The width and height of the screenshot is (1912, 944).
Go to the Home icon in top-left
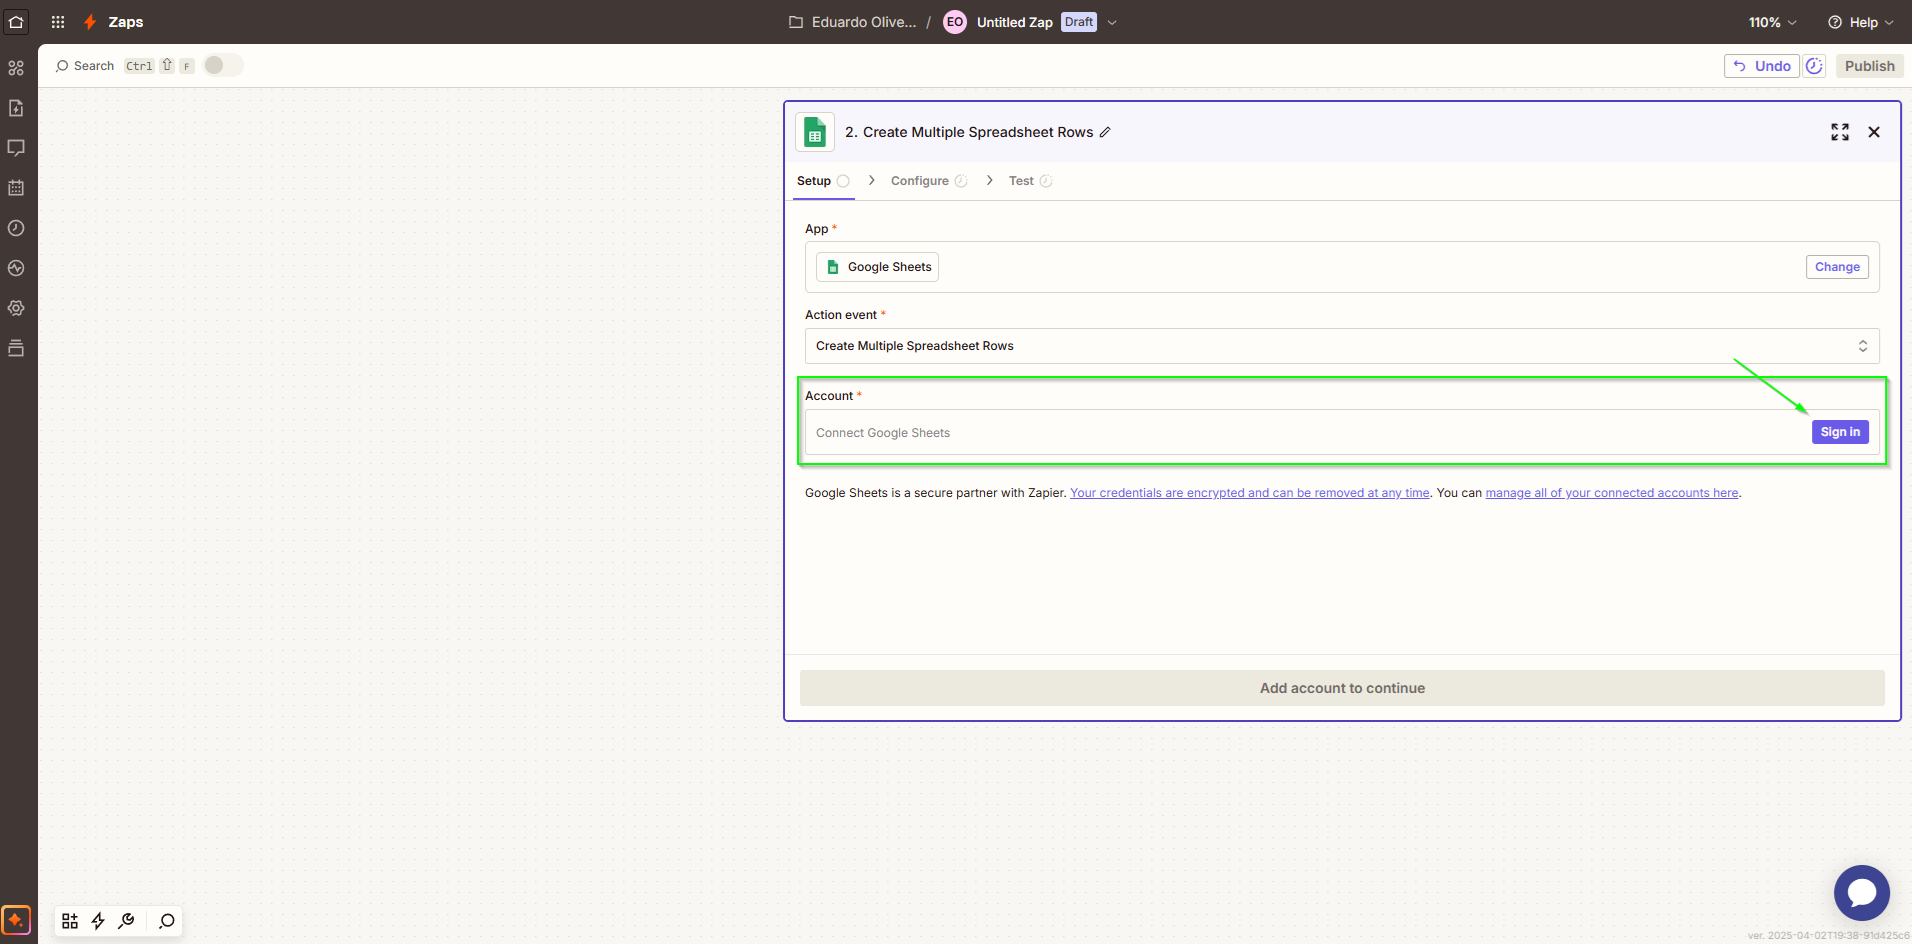coord(16,22)
